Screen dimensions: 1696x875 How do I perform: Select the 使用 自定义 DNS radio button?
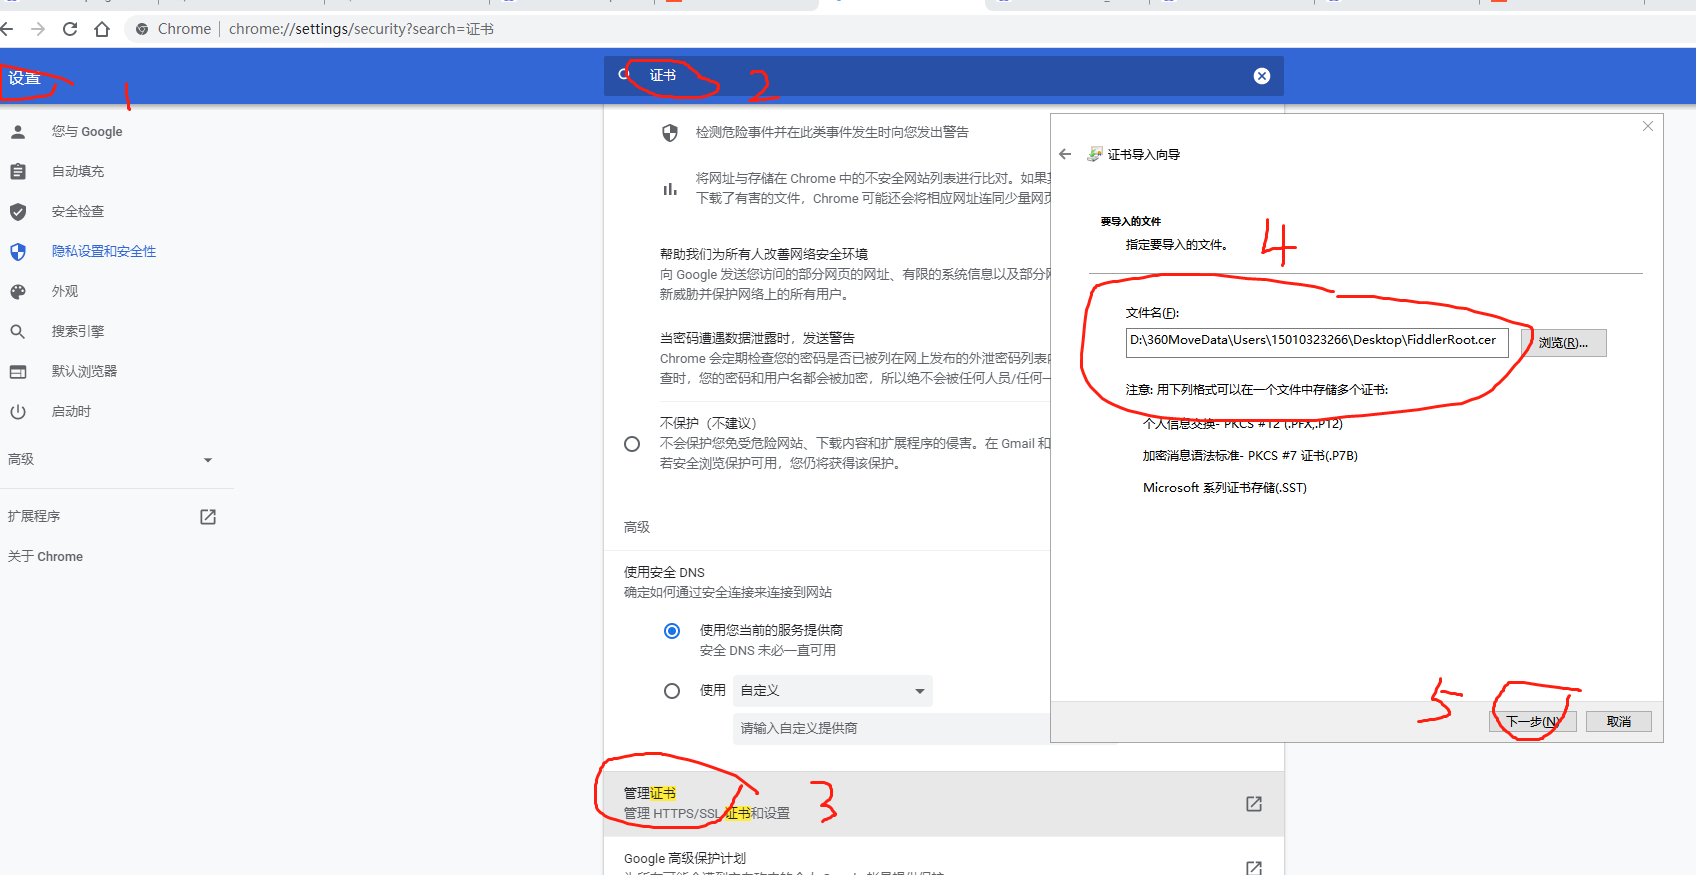tap(672, 691)
